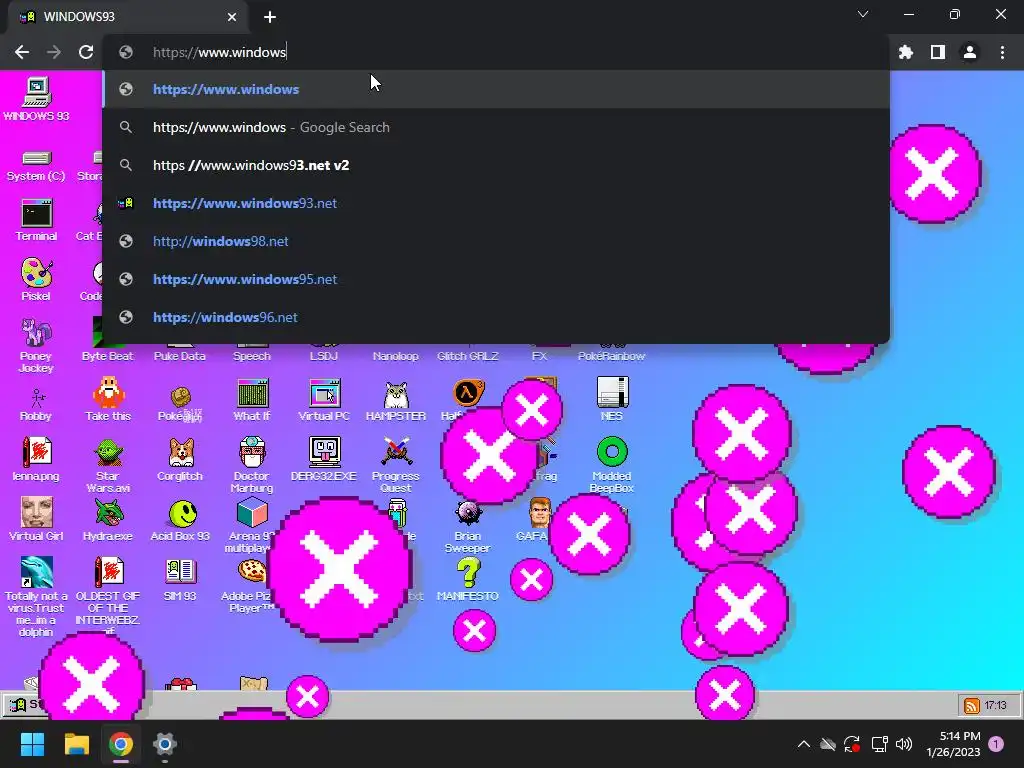The height and width of the screenshot is (768, 1024).
Task: Toggle the Chrome side panel button
Action: coord(938,52)
